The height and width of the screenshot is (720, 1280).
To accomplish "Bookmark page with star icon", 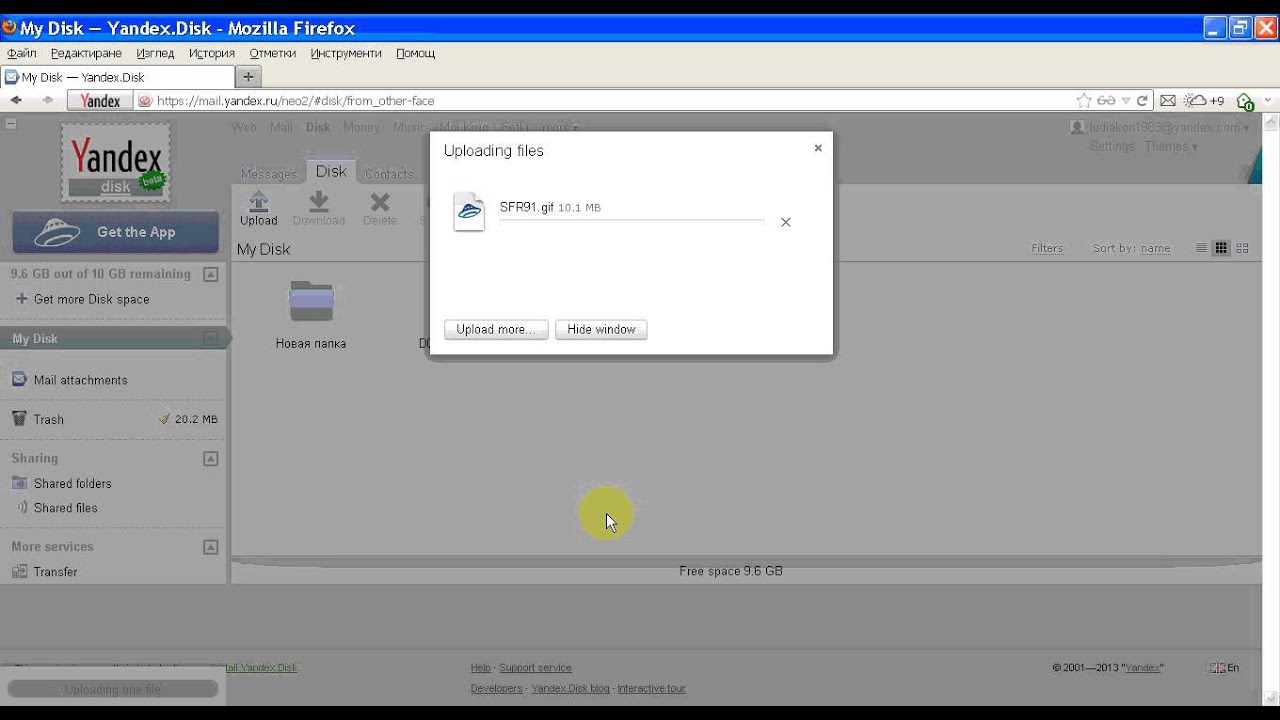I will pyautogui.click(x=1083, y=100).
